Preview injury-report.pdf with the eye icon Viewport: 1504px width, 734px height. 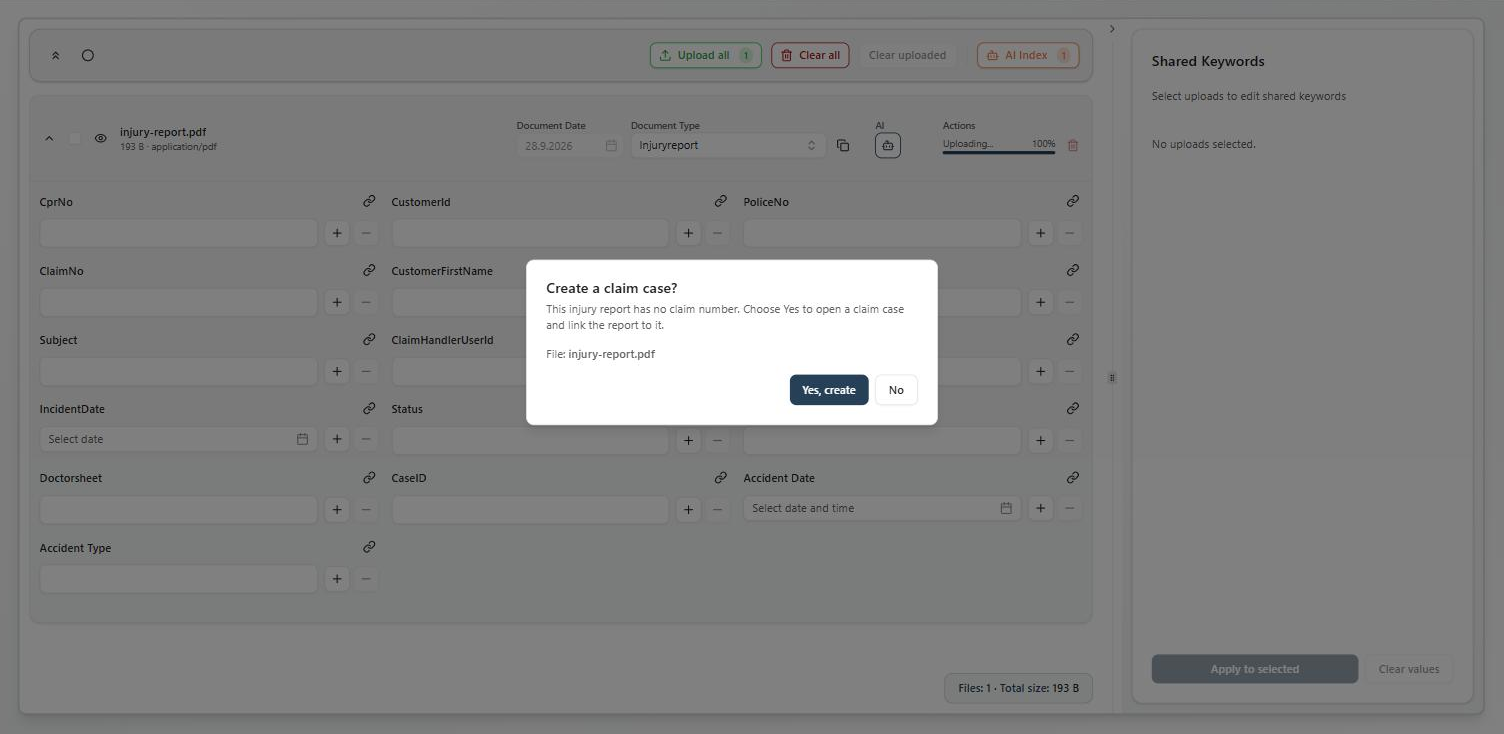point(101,139)
